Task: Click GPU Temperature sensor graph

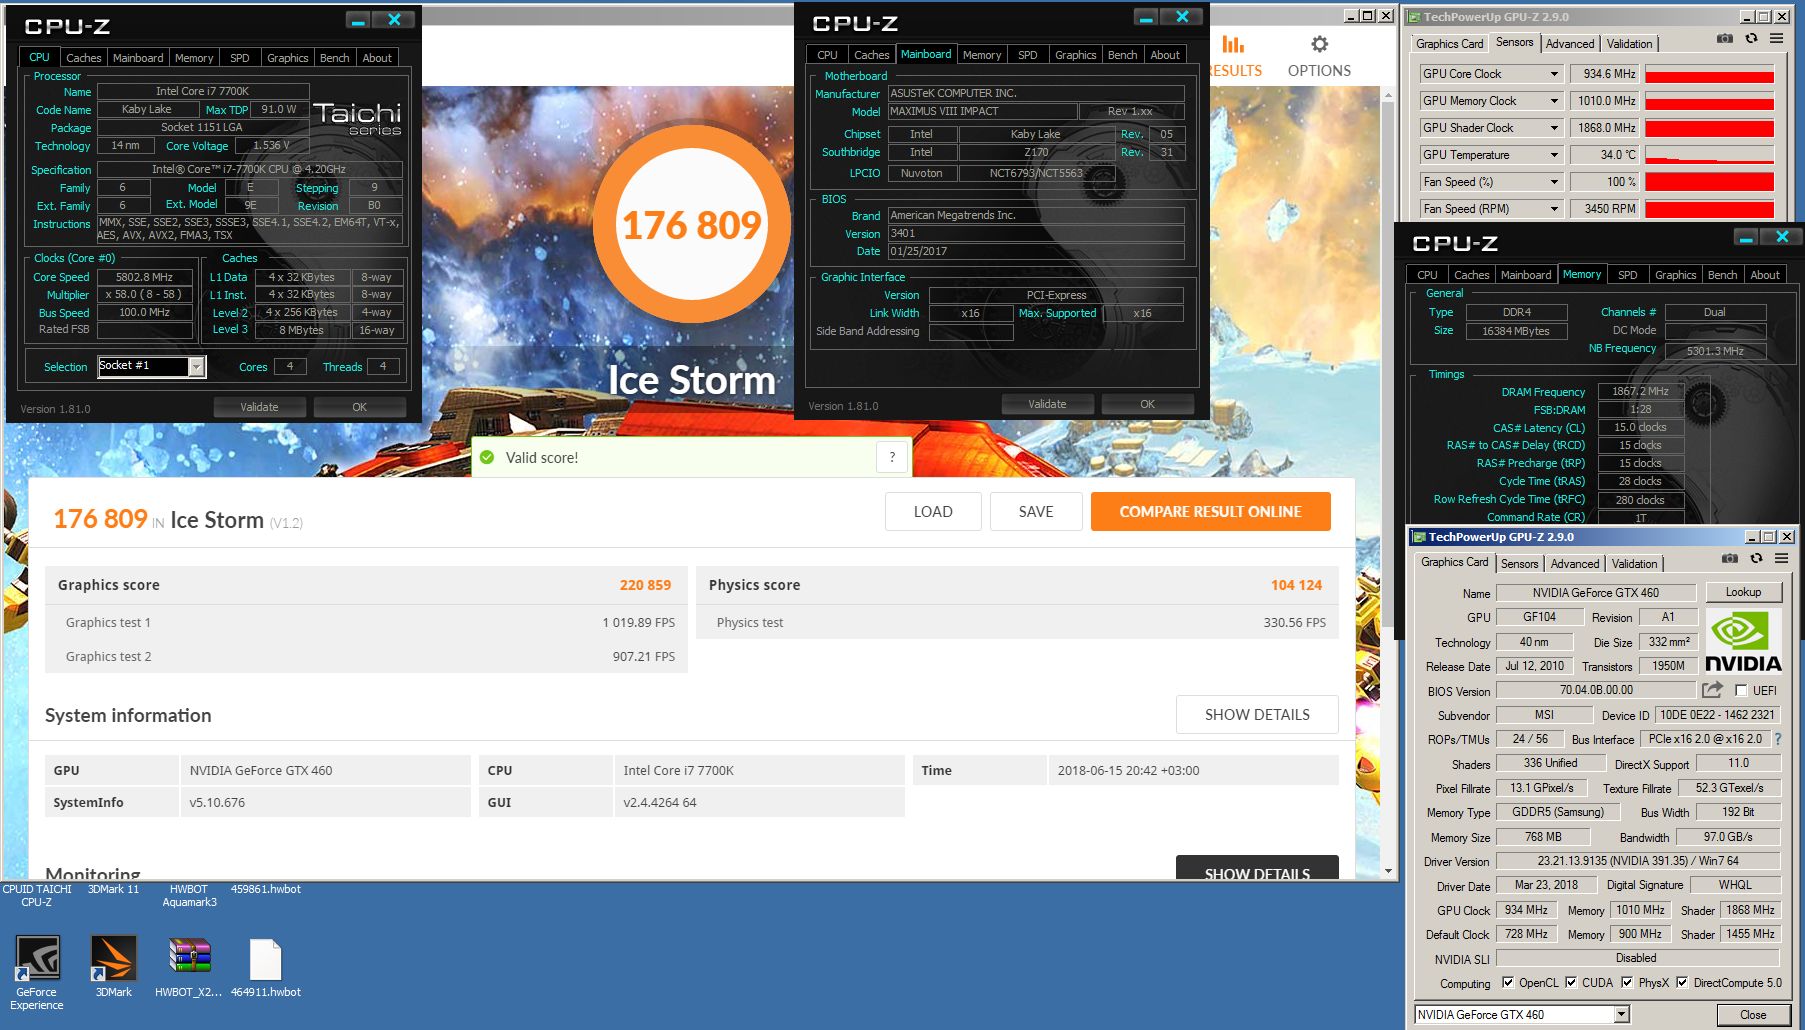Action: [x=1709, y=155]
